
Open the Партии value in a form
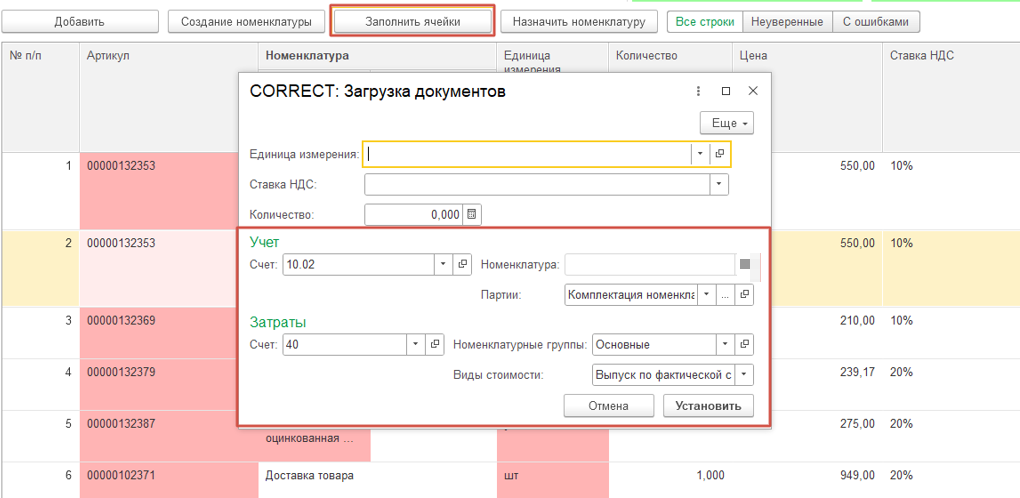point(745,295)
